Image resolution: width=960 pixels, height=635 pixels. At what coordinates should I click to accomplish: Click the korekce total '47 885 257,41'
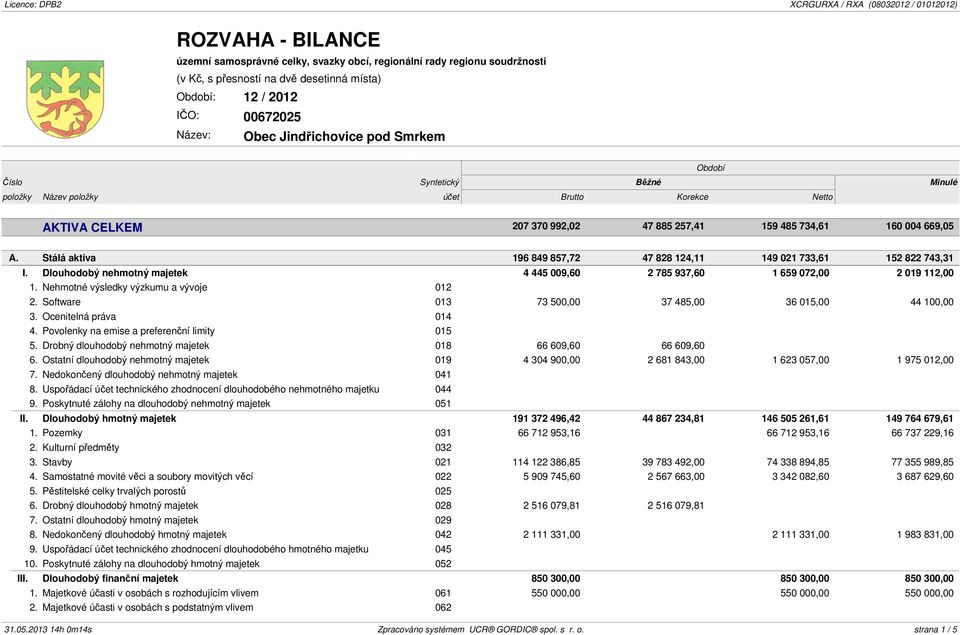tap(673, 226)
